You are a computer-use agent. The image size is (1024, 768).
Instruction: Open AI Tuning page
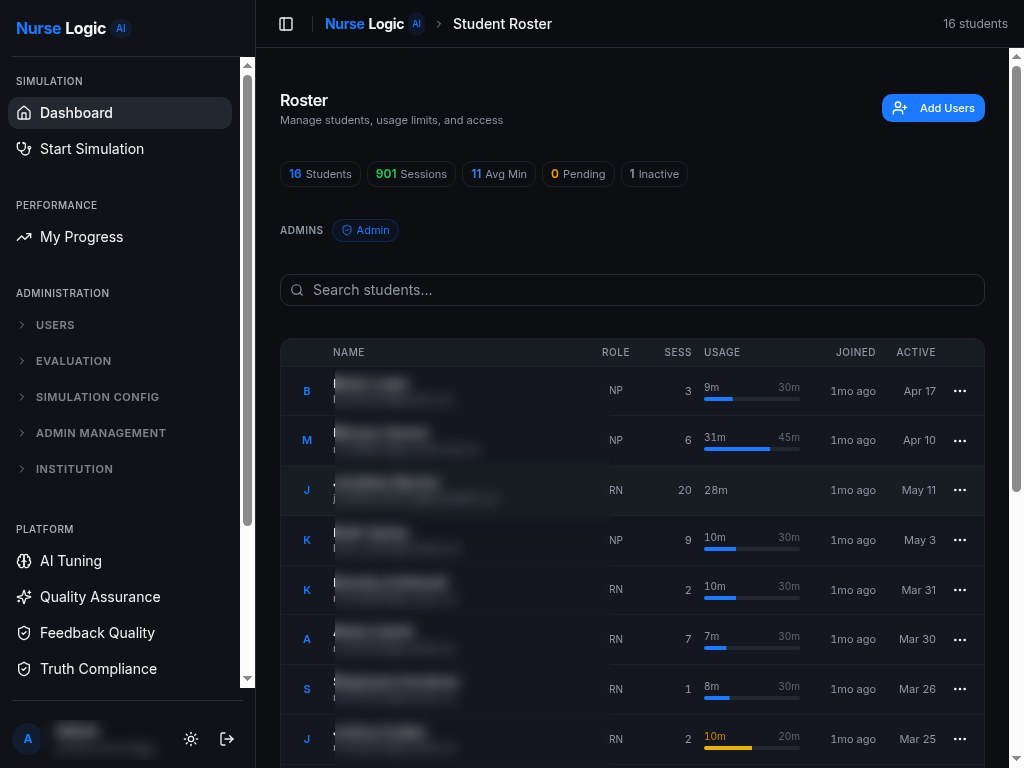click(120, 561)
